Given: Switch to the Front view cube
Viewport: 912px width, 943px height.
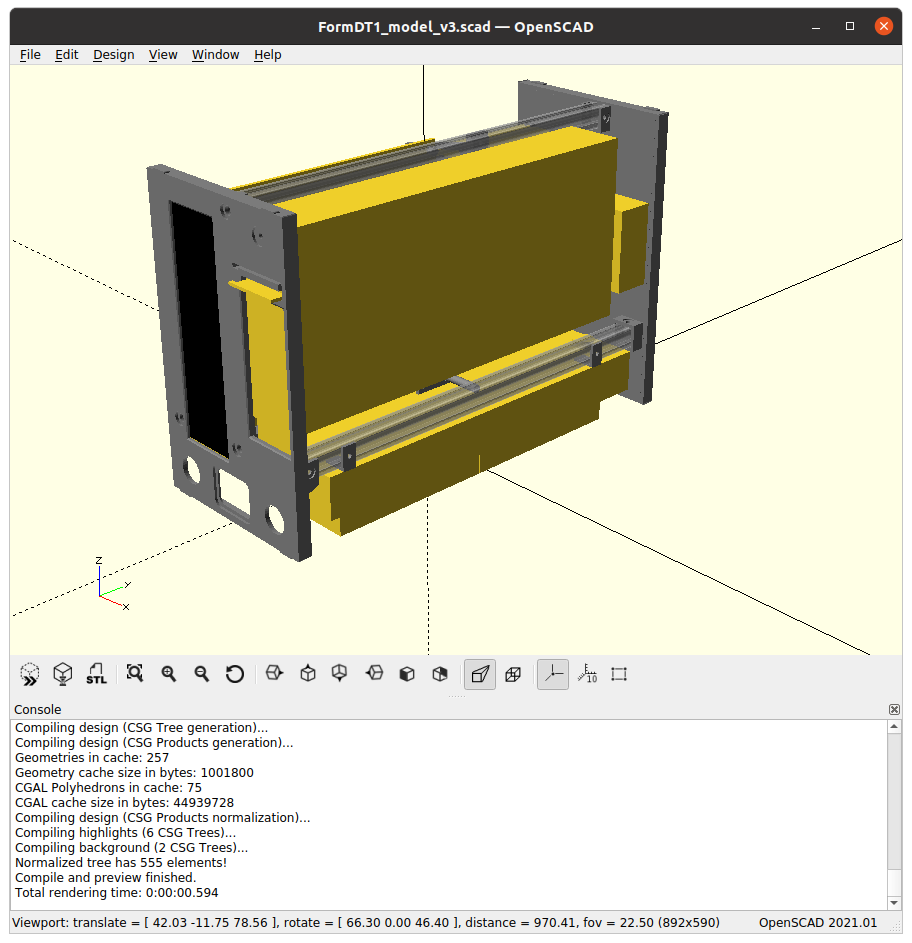Looking at the screenshot, I should pyautogui.click(x=407, y=674).
